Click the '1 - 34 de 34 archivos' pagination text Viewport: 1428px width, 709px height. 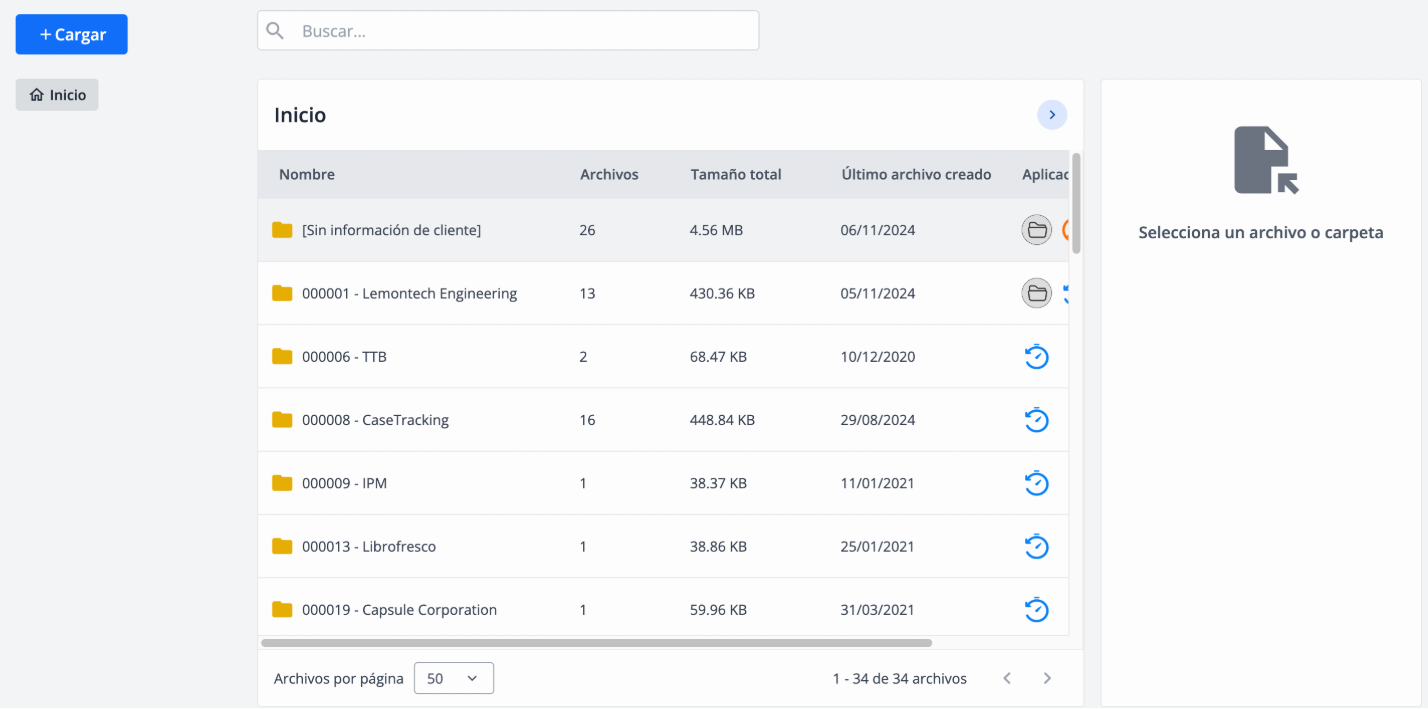tap(900, 678)
